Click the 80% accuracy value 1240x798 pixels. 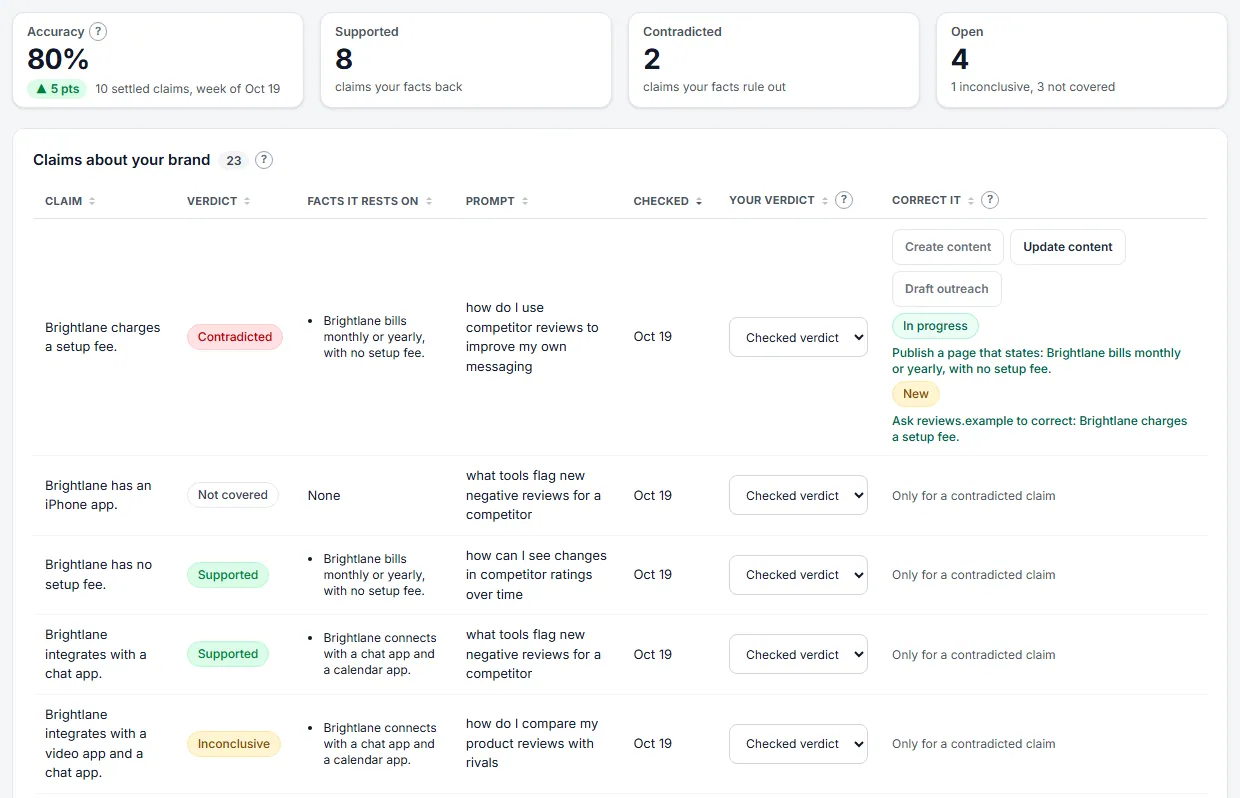point(58,60)
